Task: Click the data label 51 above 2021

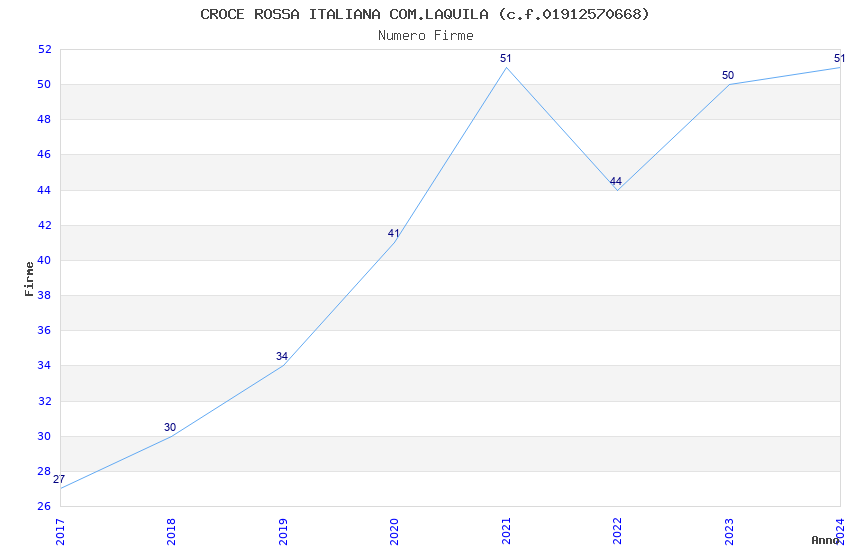Action: [x=506, y=59]
